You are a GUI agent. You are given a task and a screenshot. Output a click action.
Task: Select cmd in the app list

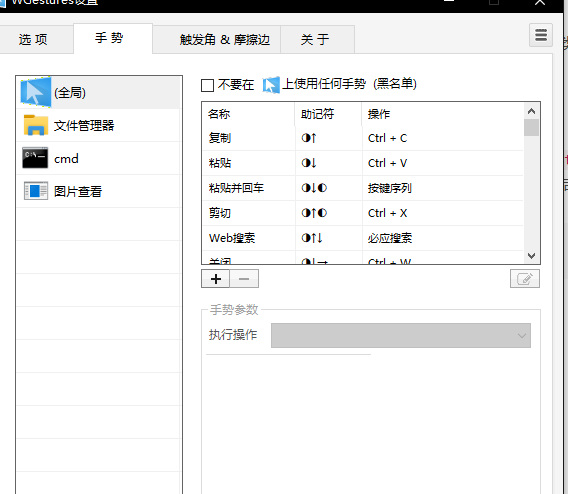(x=99, y=158)
